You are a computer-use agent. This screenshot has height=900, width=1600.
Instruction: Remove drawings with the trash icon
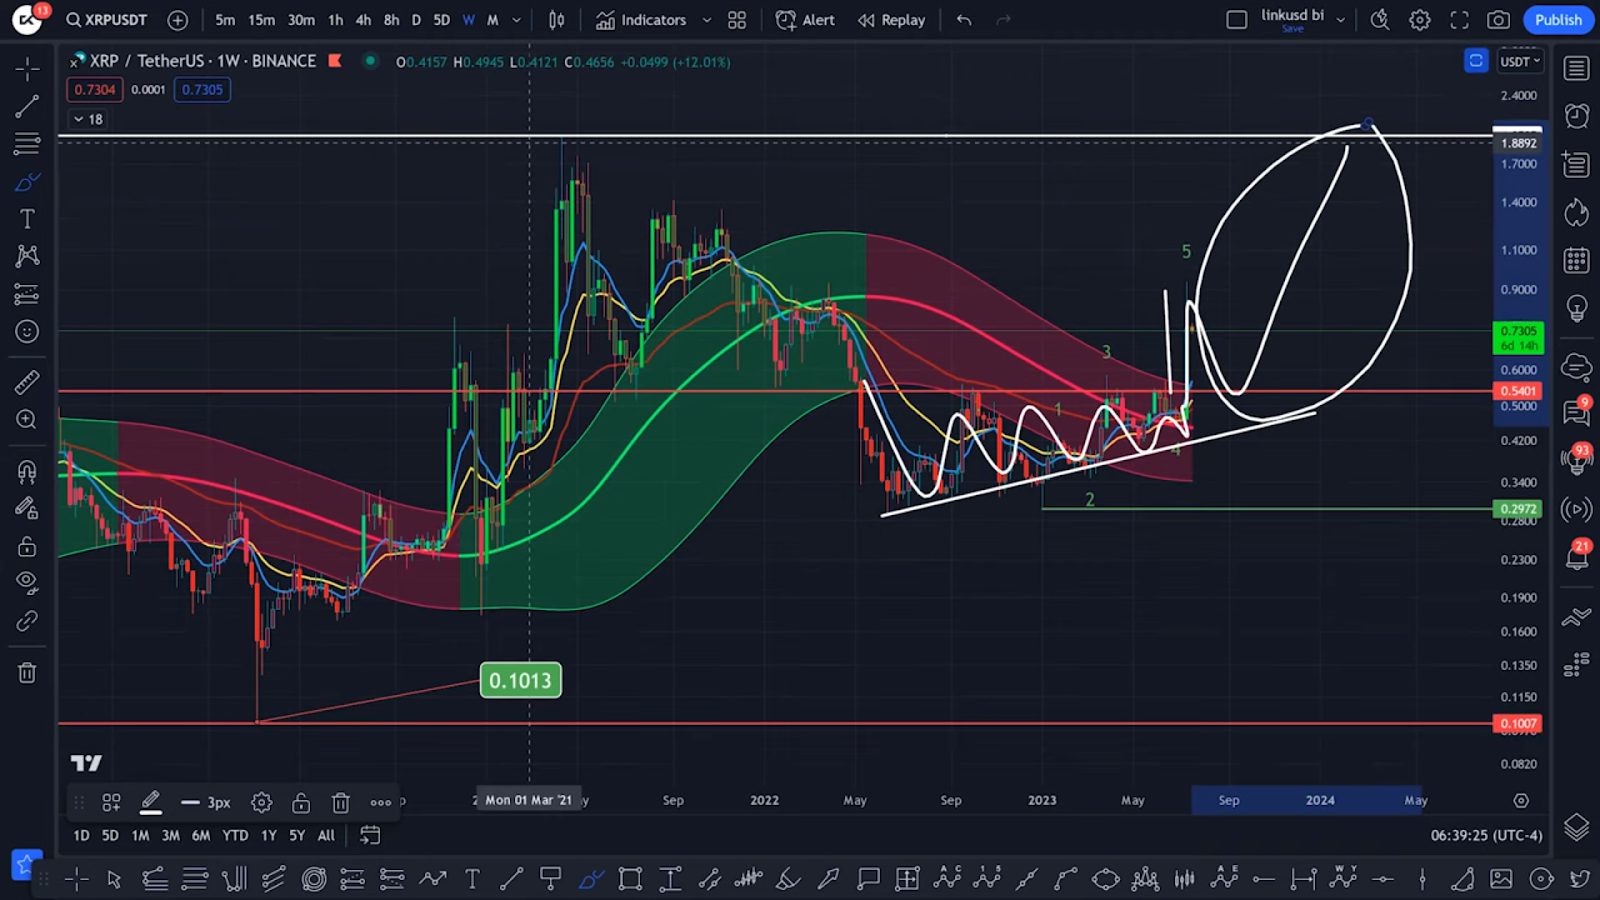pos(26,673)
